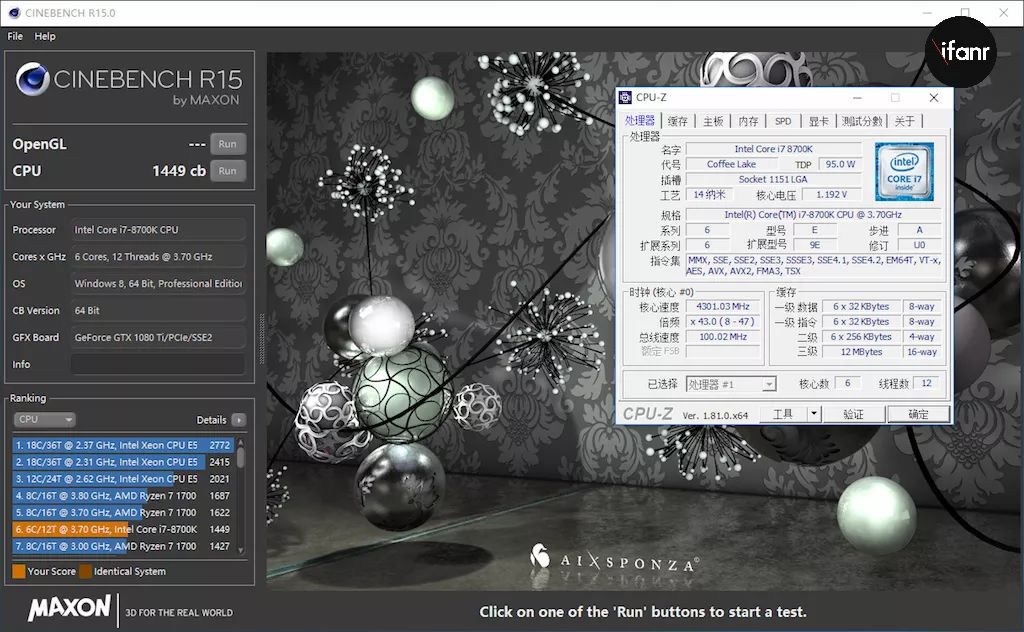Open the File menu

click(x=15, y=36)
